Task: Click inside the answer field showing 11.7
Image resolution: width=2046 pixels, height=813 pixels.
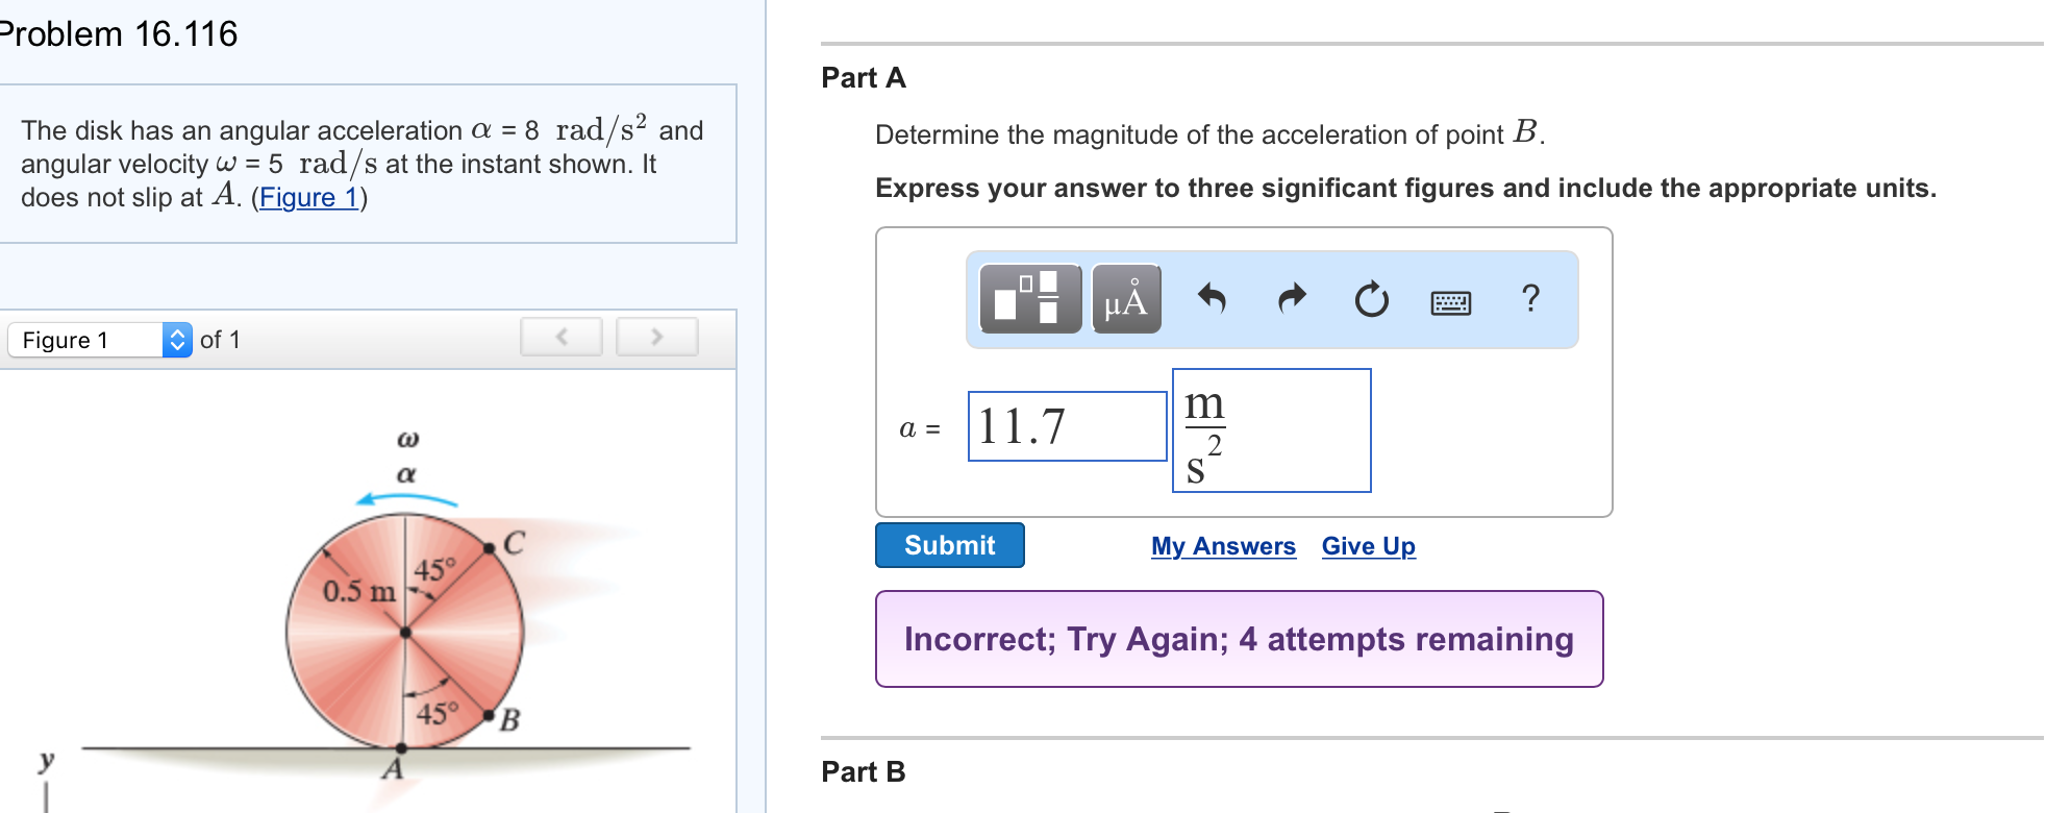Action: click(x=1066, y=425)
